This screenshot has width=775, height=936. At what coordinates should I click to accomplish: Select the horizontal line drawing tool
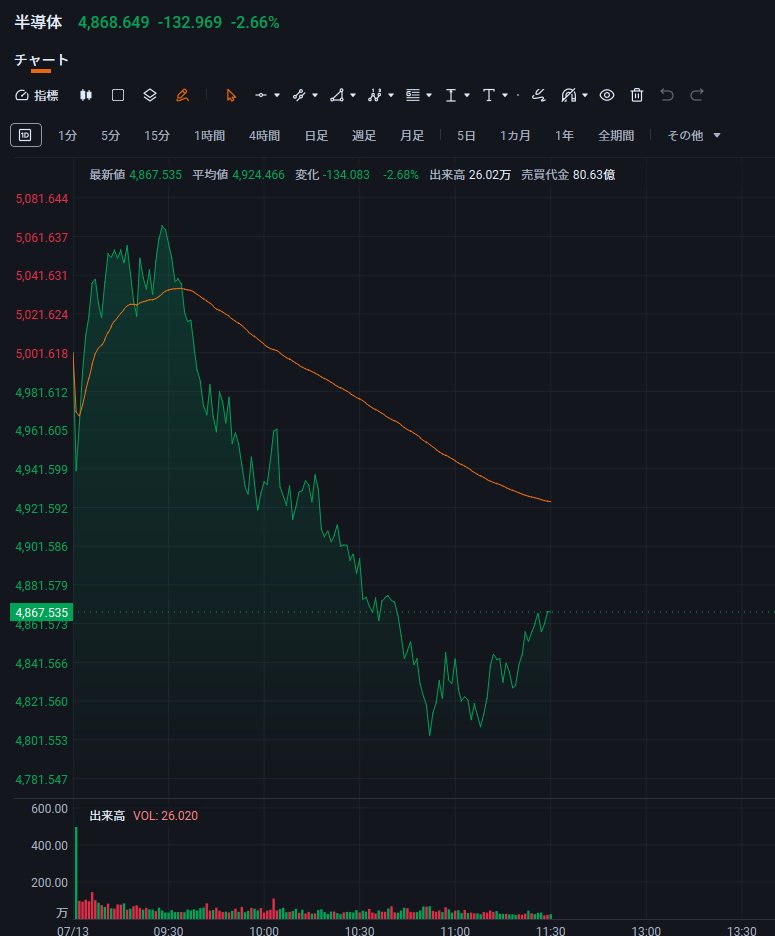[261, 96]
